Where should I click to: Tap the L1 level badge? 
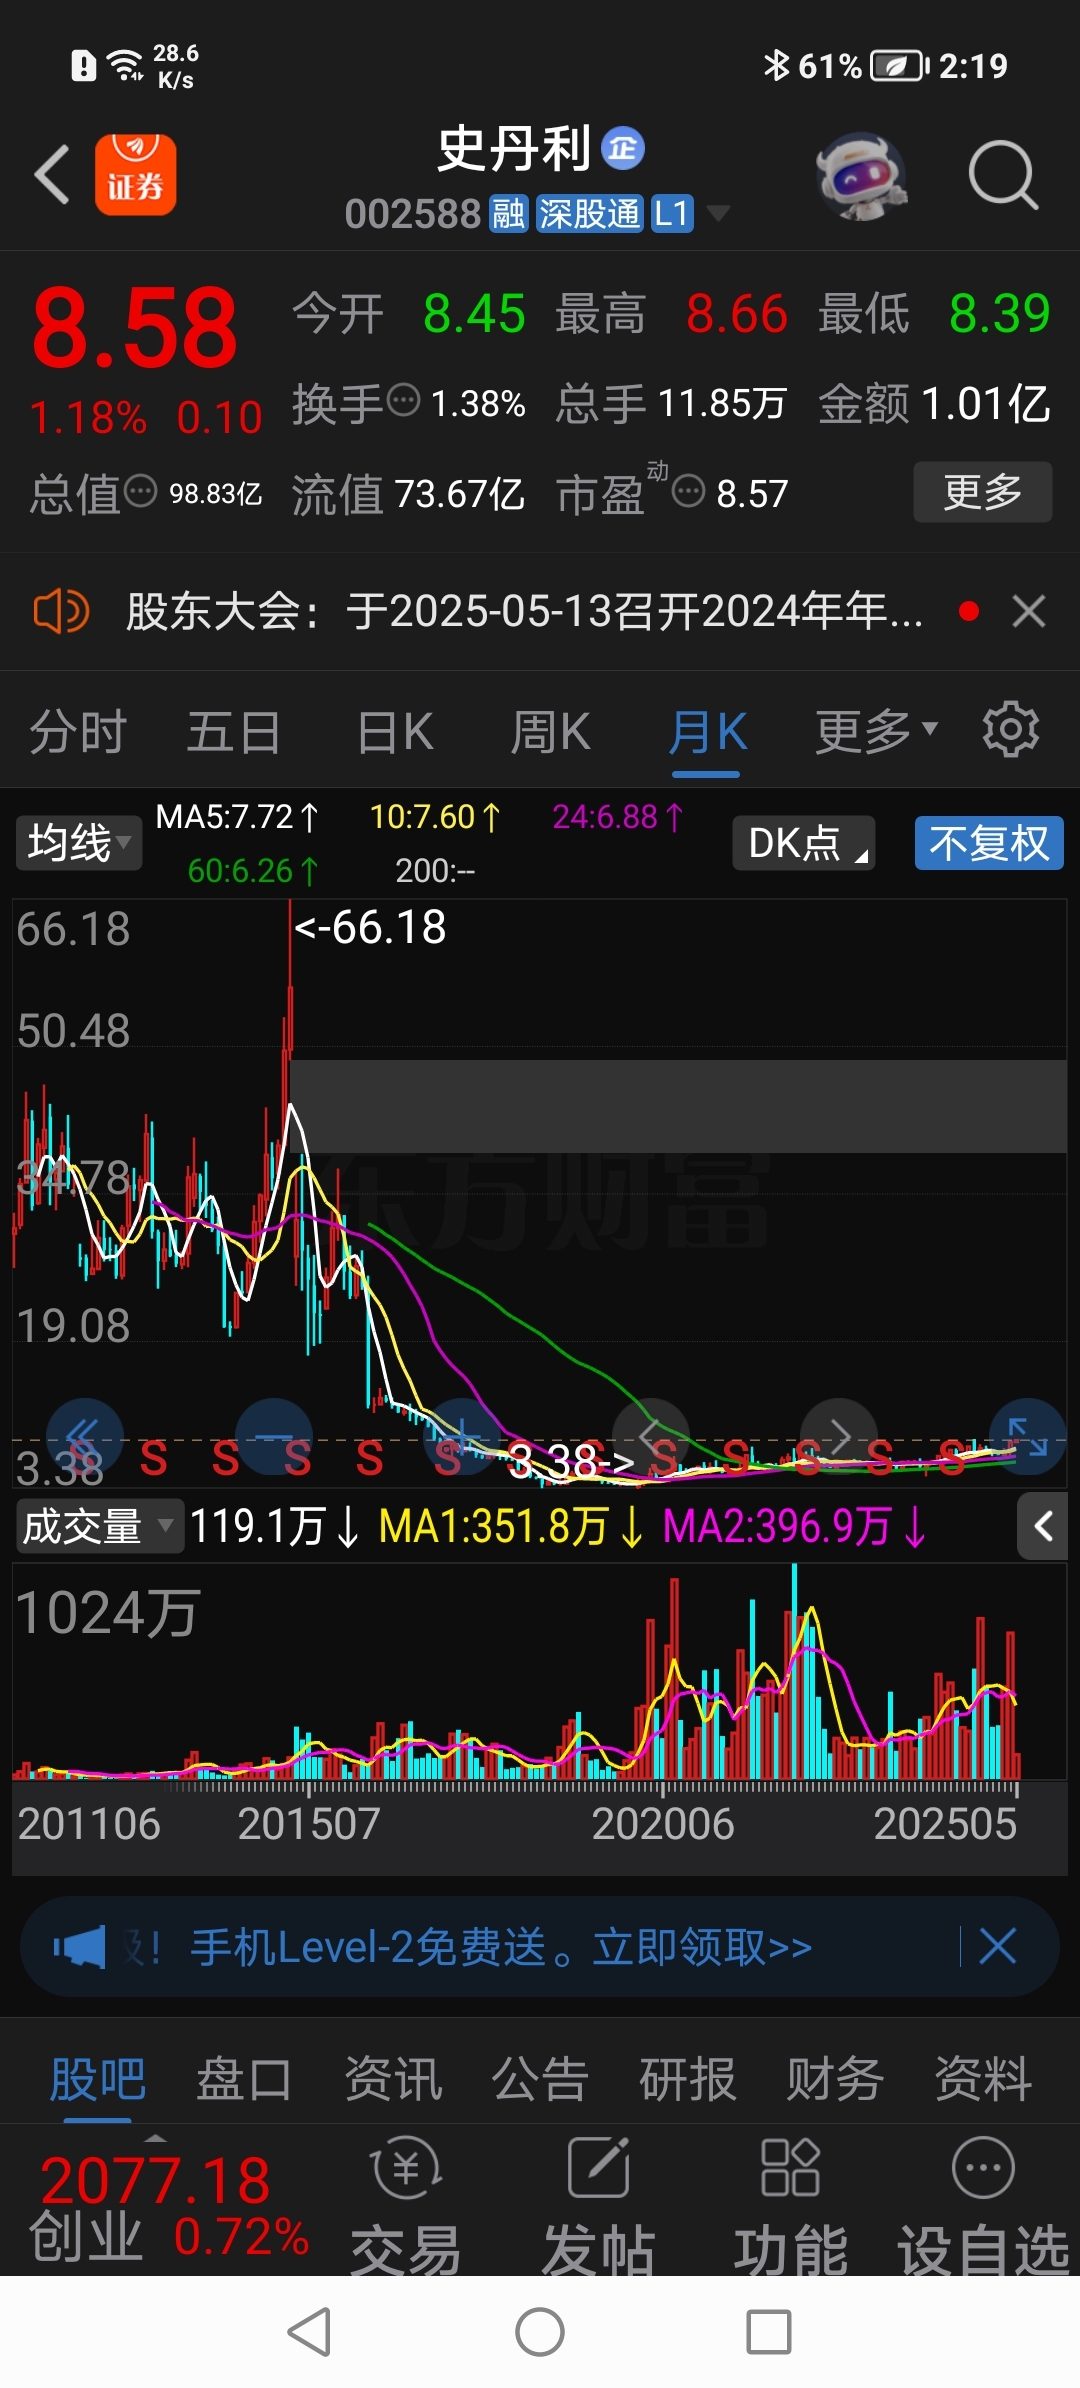(672, 213)
